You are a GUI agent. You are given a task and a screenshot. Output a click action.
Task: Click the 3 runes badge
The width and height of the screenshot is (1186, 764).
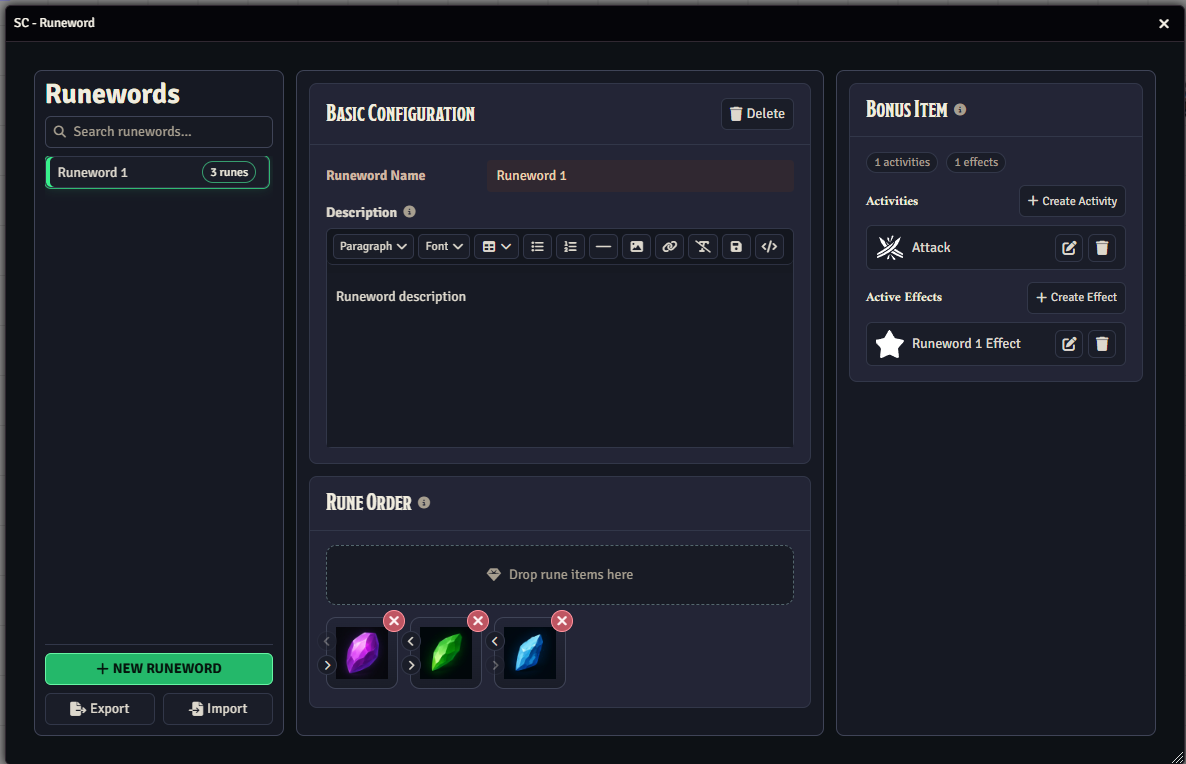[x=228, y=172]
